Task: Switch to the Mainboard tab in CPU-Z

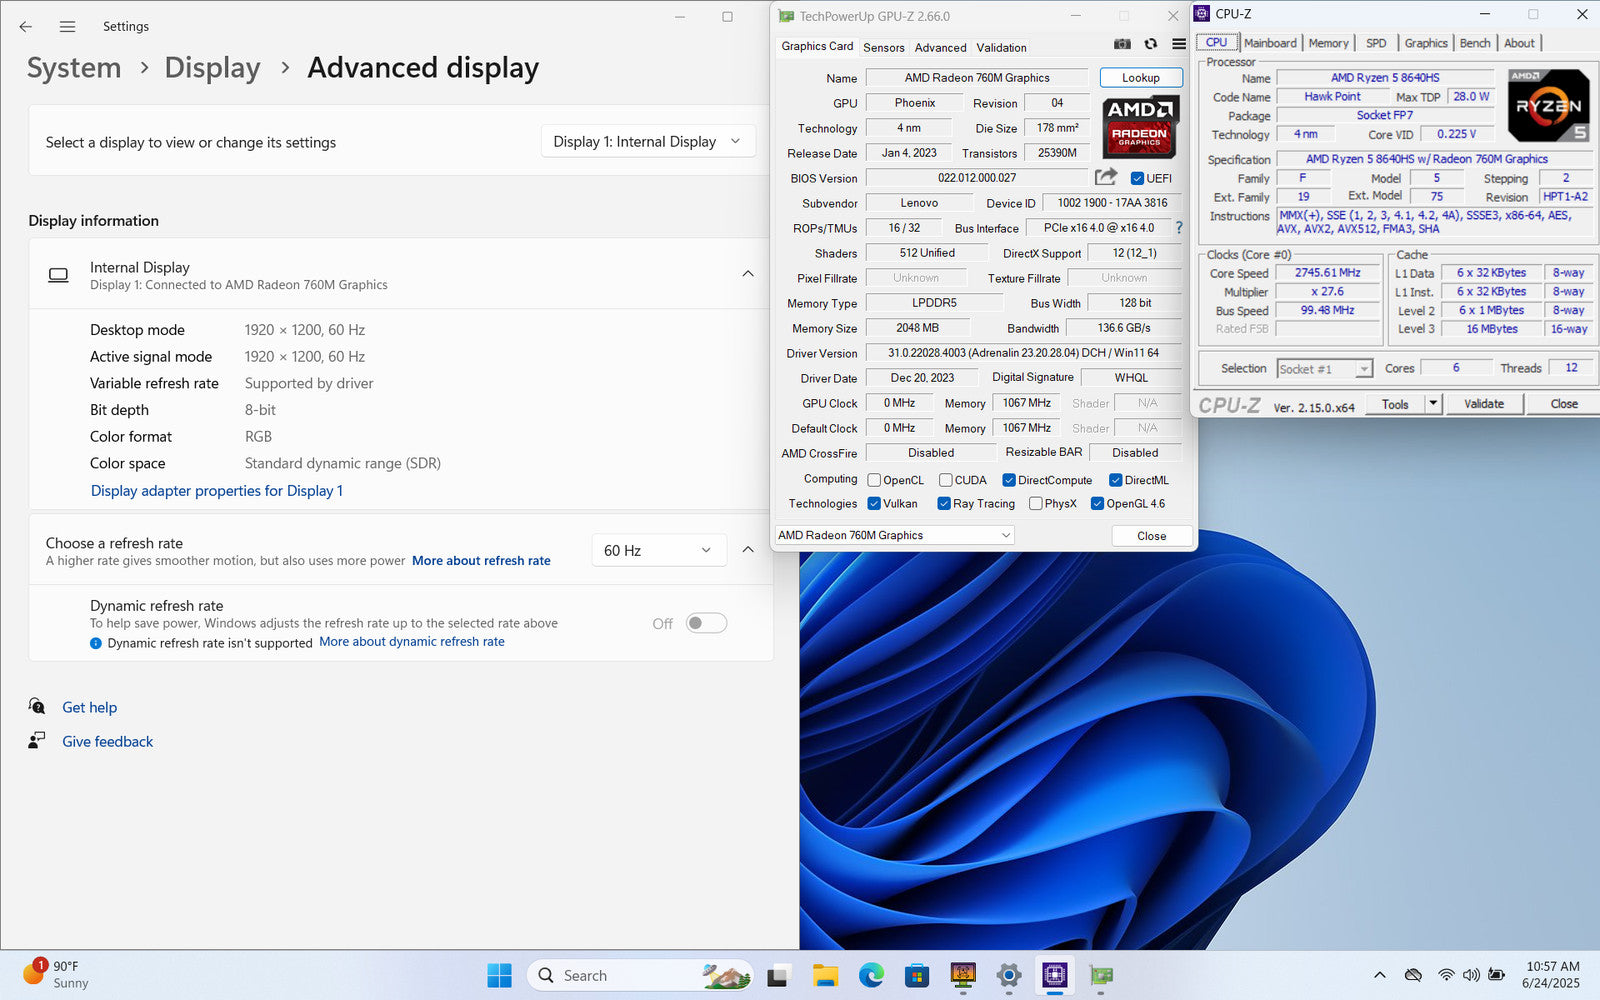Action: (1270, 43)
